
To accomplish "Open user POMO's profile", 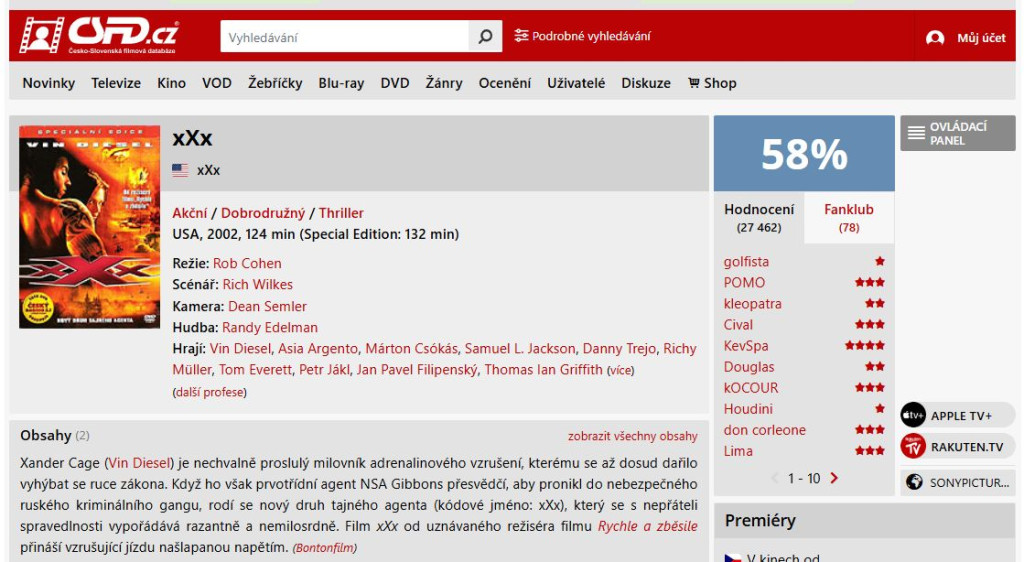I will click(x=744, y=282).
